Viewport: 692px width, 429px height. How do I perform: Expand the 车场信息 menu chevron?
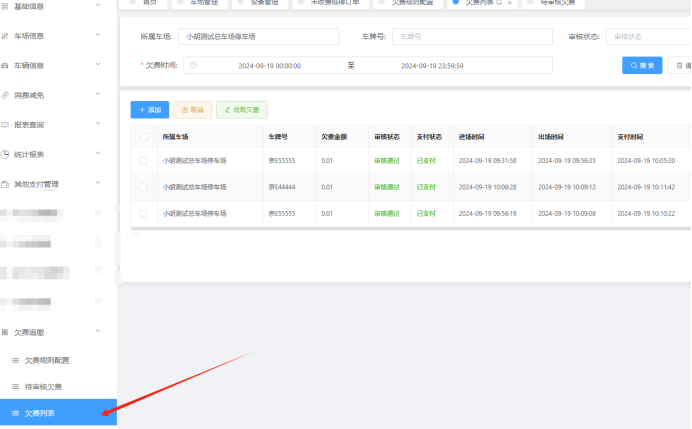[98, 34]
